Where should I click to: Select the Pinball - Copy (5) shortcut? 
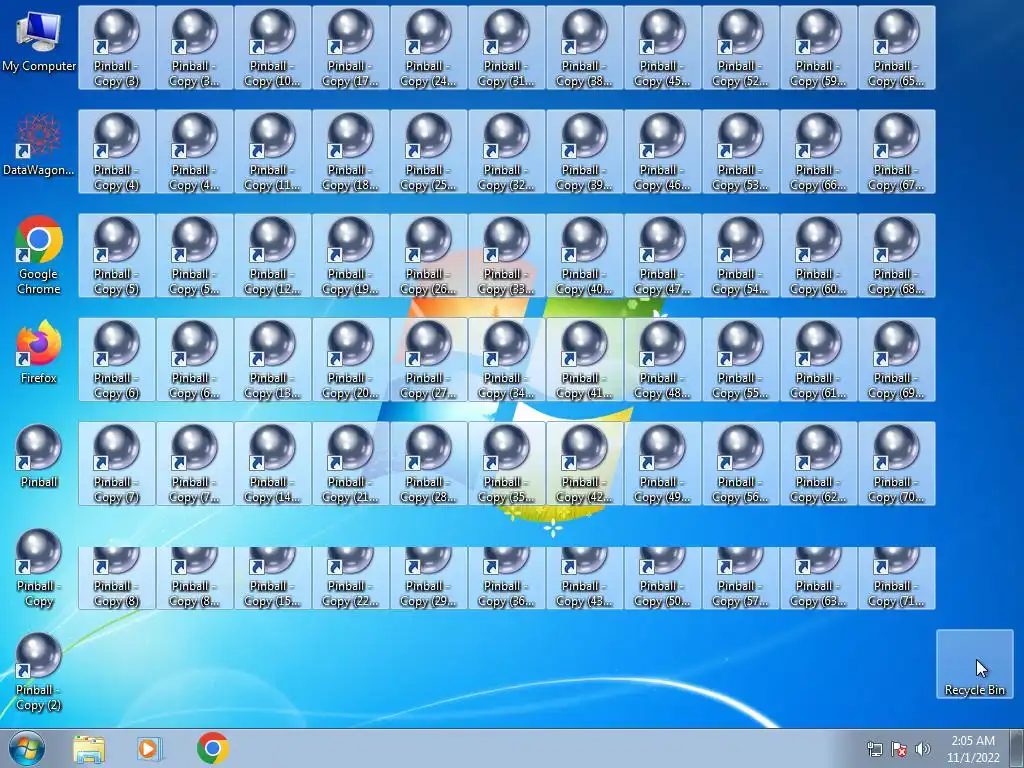[x=117, y=255]
